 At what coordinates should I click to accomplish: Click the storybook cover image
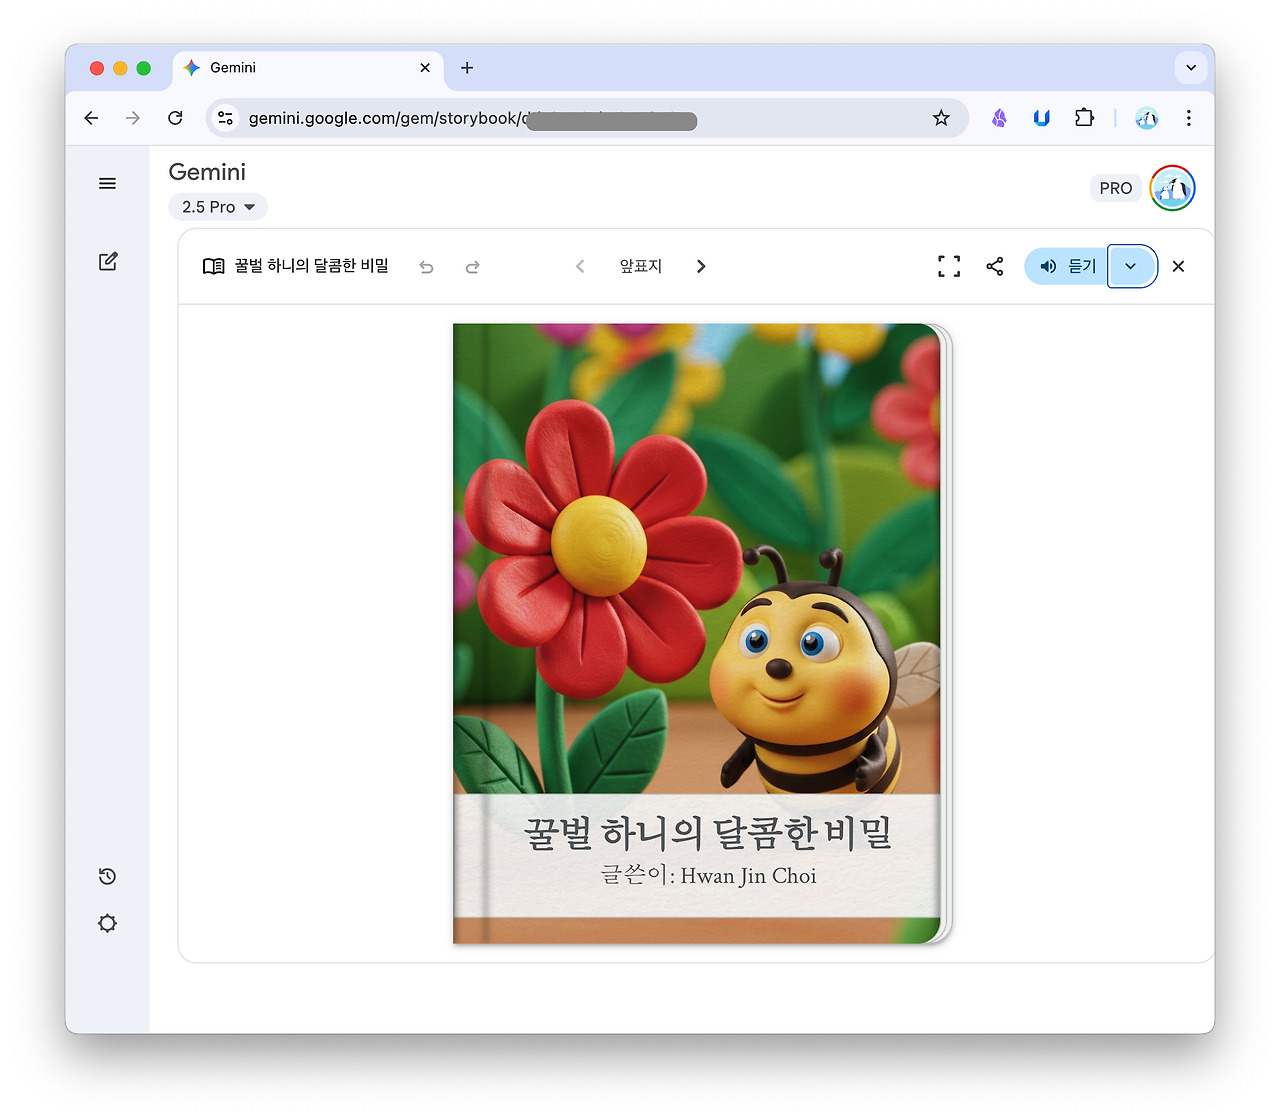(697, 633)
